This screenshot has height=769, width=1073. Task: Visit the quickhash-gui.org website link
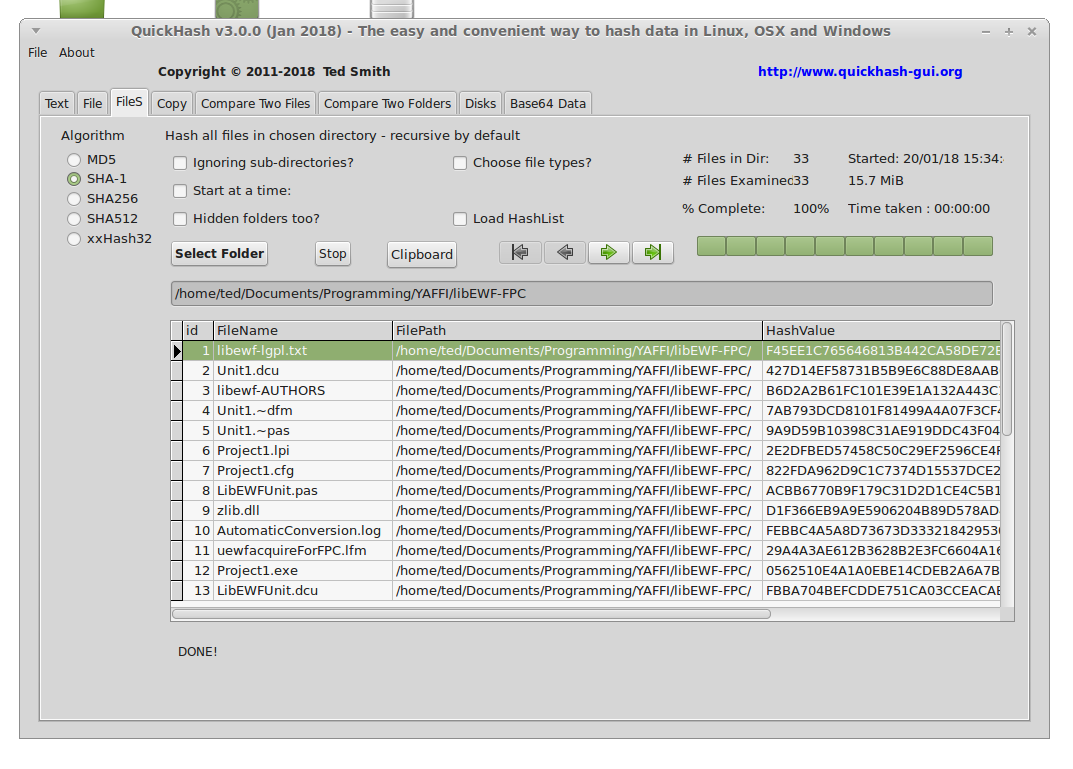tap(859, 71)
